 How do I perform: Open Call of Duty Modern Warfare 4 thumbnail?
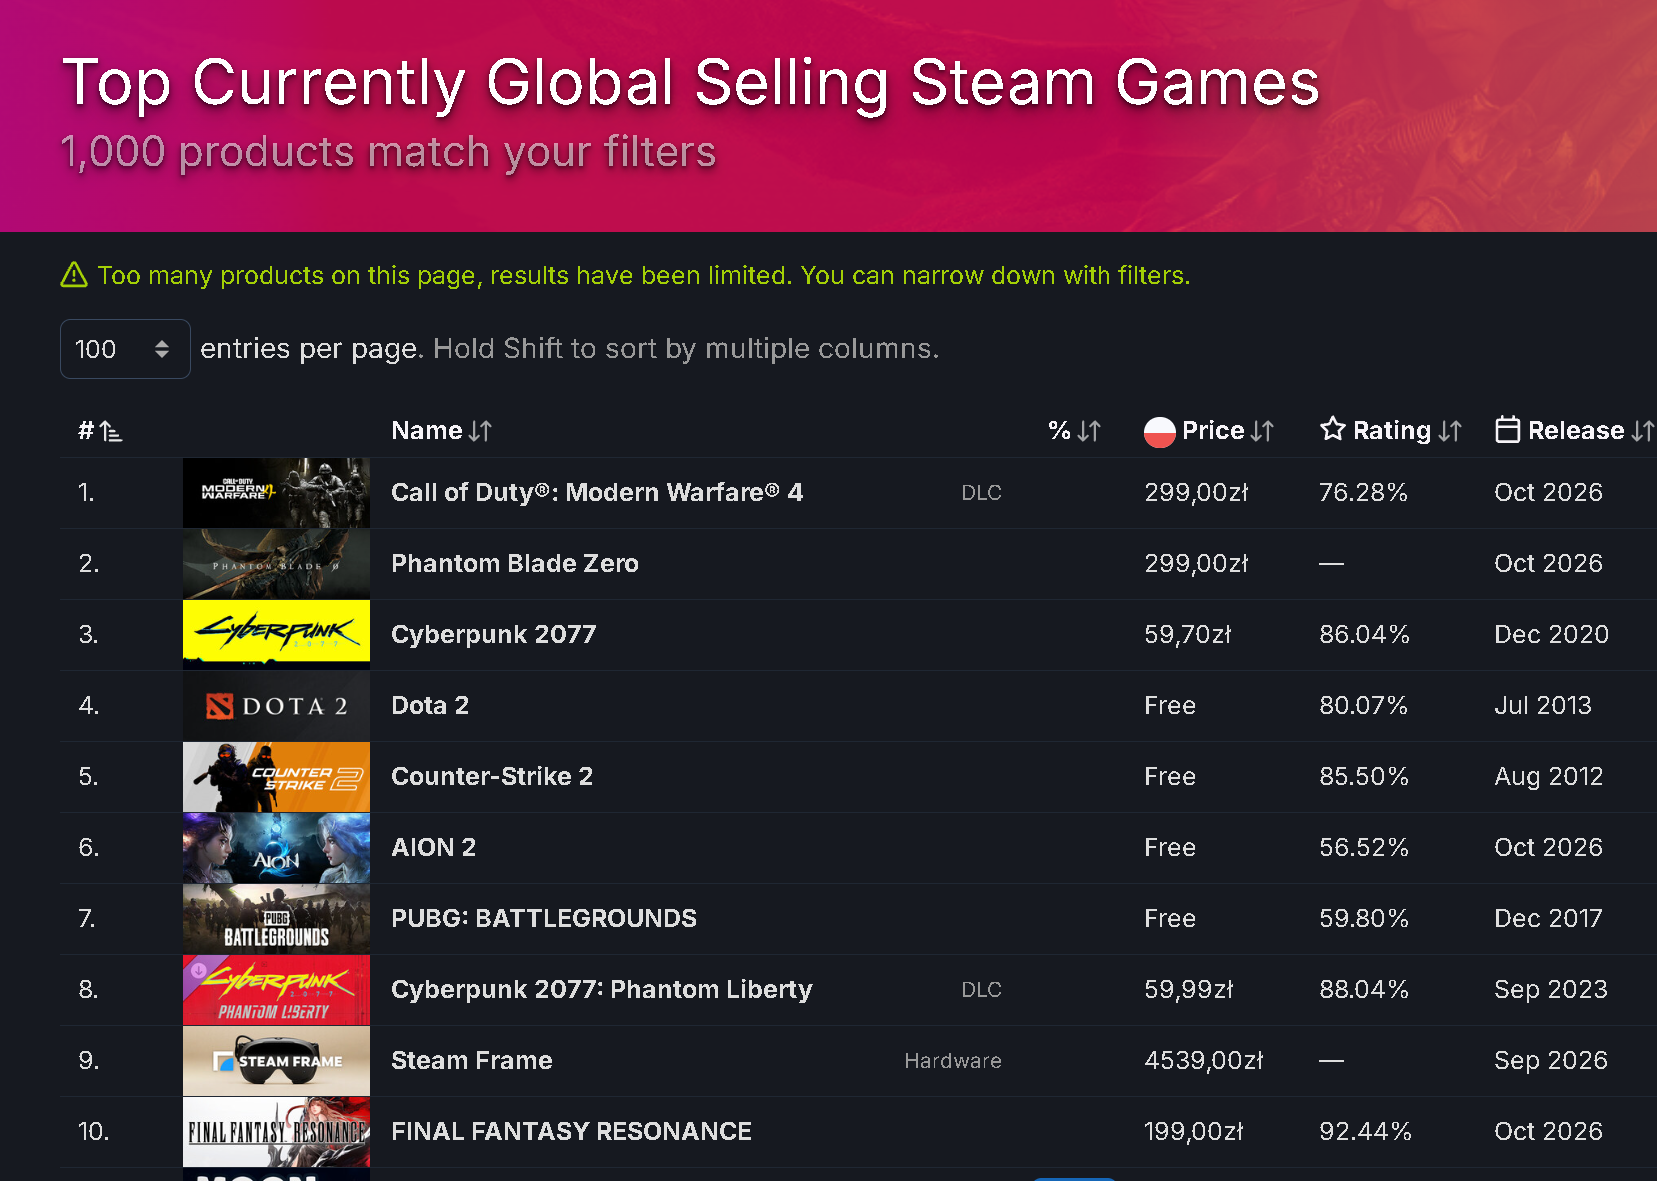pyautogui.click(x=276, y=493)
